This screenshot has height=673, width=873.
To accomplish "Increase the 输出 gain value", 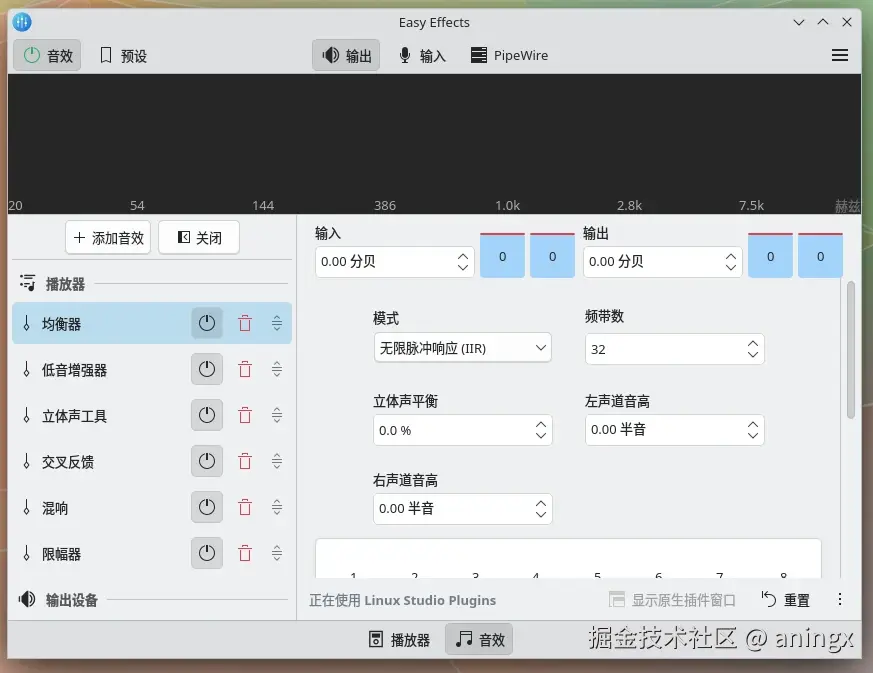I will click(x=730, y=257).
